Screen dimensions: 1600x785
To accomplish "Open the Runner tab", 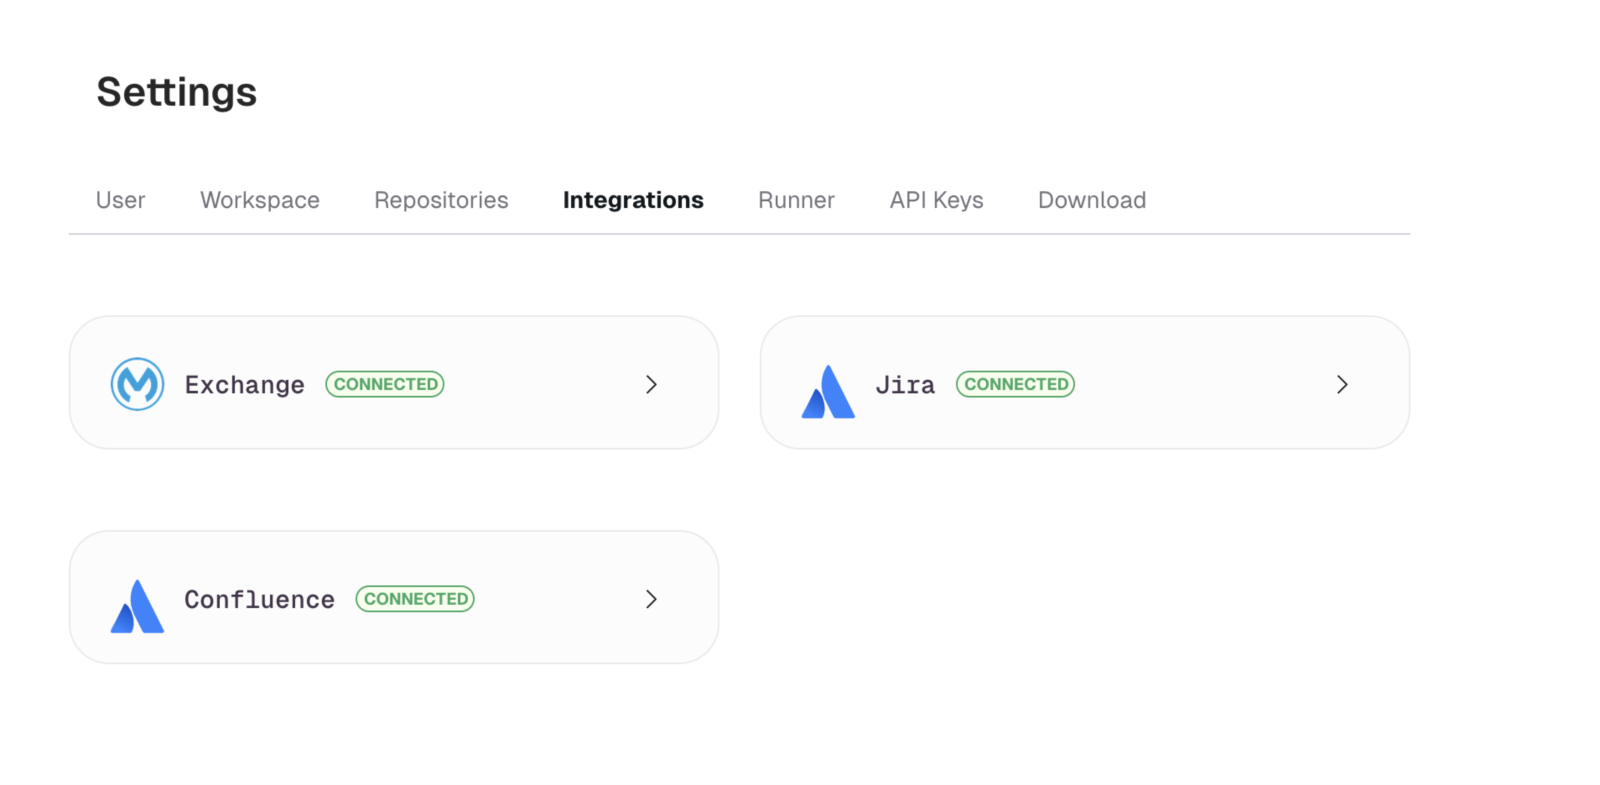I will click(x=796, y=200).
